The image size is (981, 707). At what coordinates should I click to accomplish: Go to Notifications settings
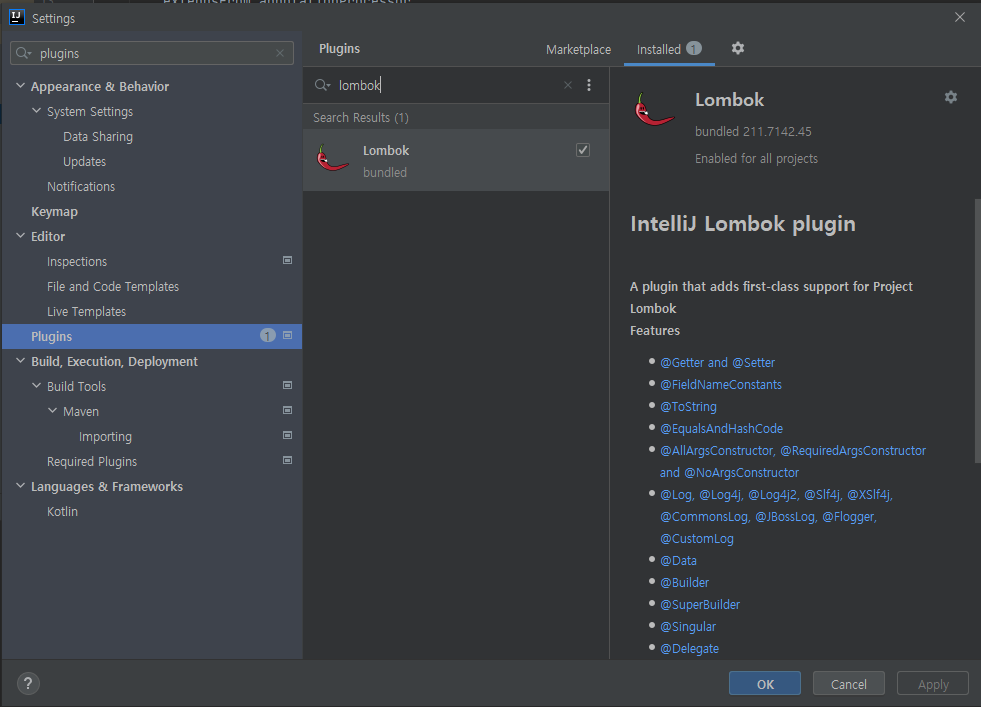81,186
